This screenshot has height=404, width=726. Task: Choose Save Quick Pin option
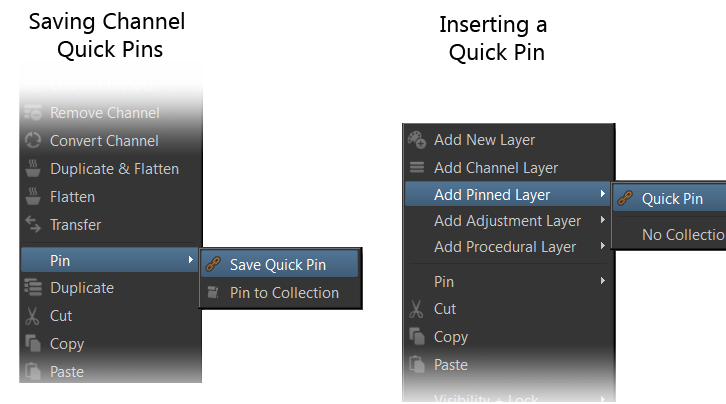tap(278, 265)
